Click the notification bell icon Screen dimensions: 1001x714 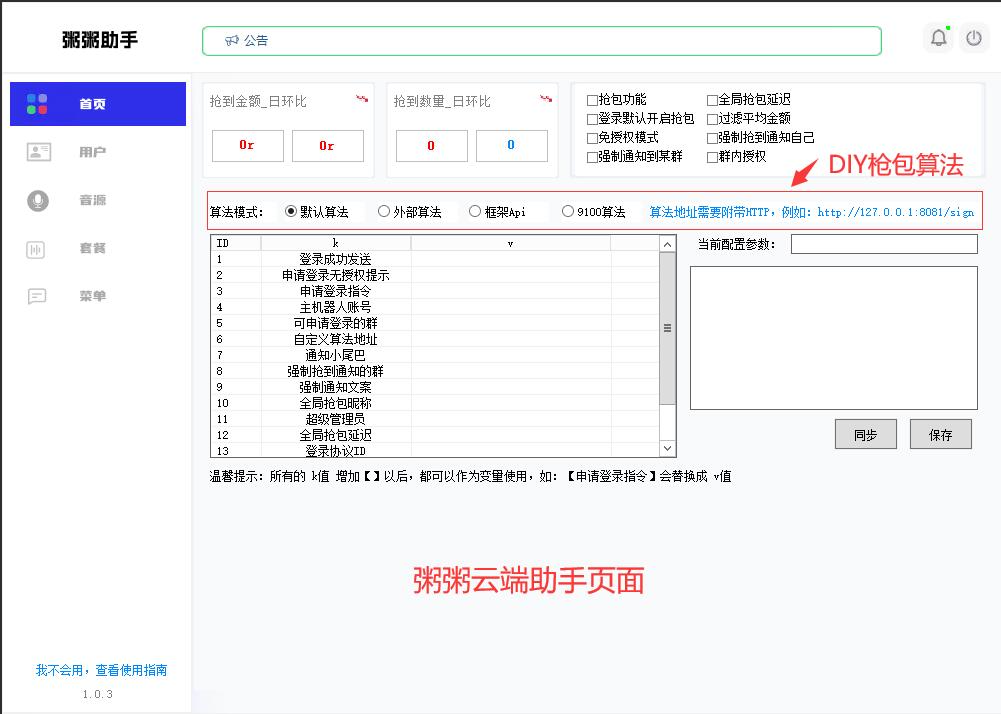(938, 39)
